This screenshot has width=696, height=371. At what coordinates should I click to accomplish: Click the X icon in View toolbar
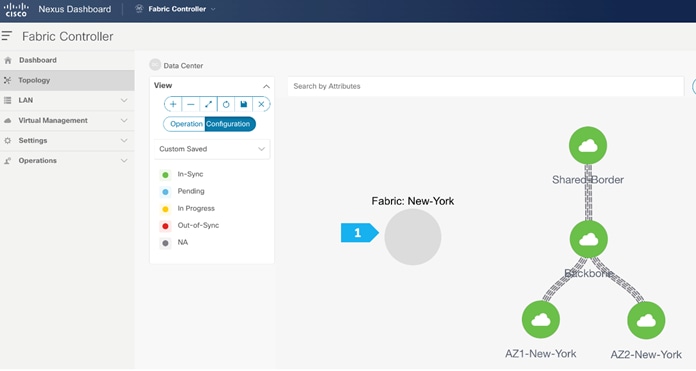pos(261,104)
